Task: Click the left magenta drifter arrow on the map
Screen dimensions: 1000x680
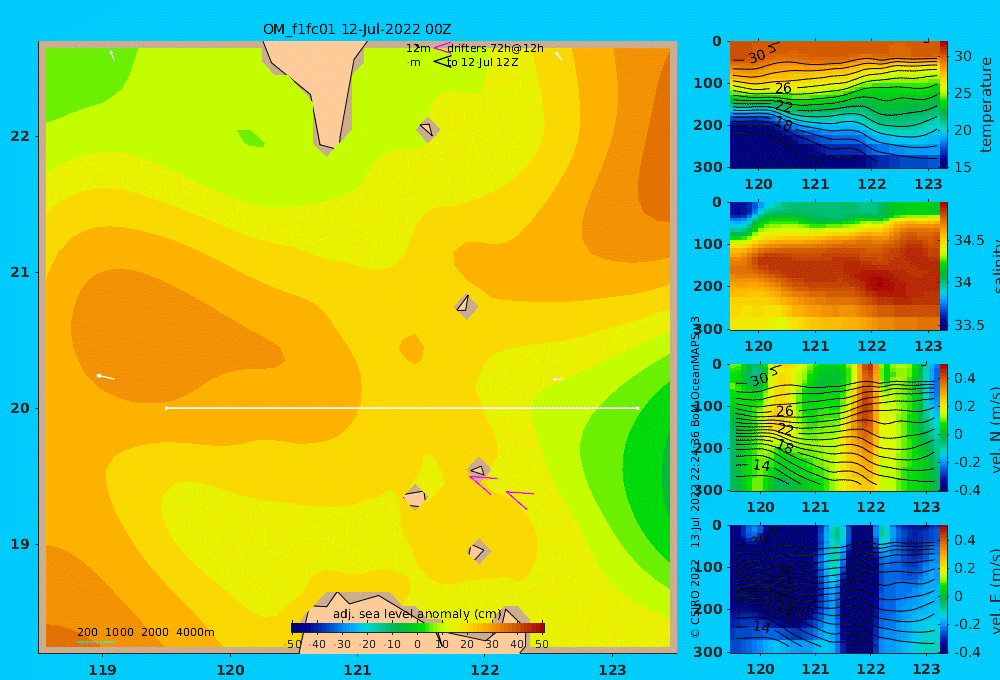Action: tap(482, 484)
